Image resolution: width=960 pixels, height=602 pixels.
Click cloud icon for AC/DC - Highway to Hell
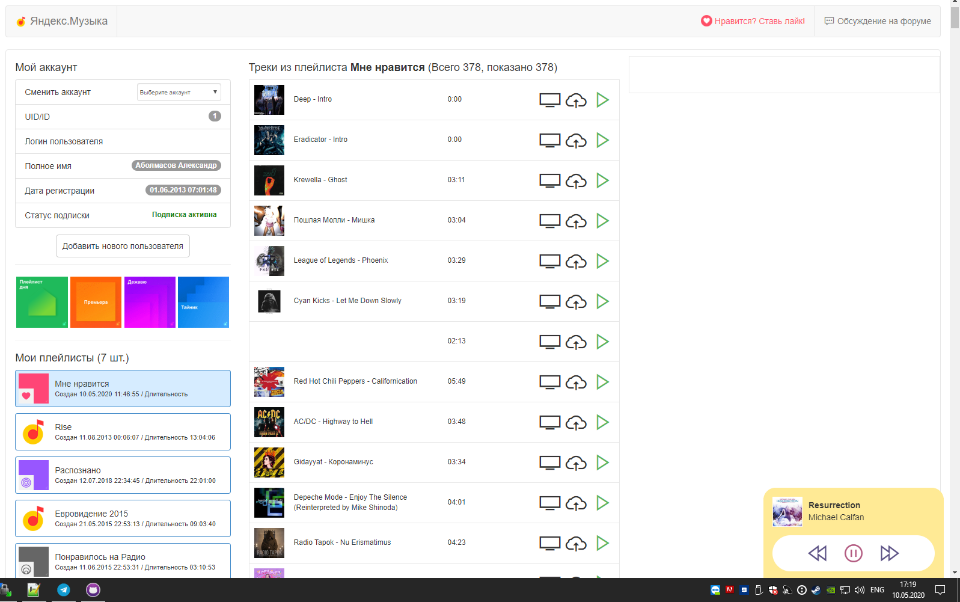pos(576,423)
